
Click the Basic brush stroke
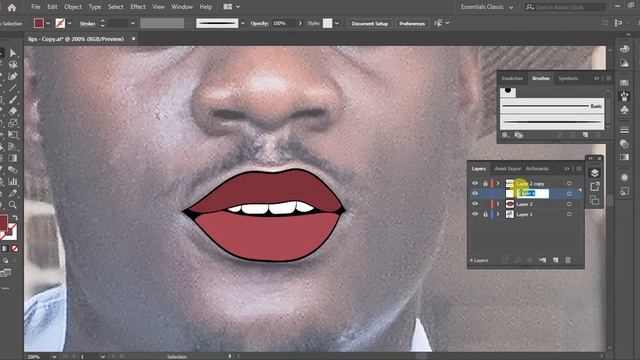552,106
